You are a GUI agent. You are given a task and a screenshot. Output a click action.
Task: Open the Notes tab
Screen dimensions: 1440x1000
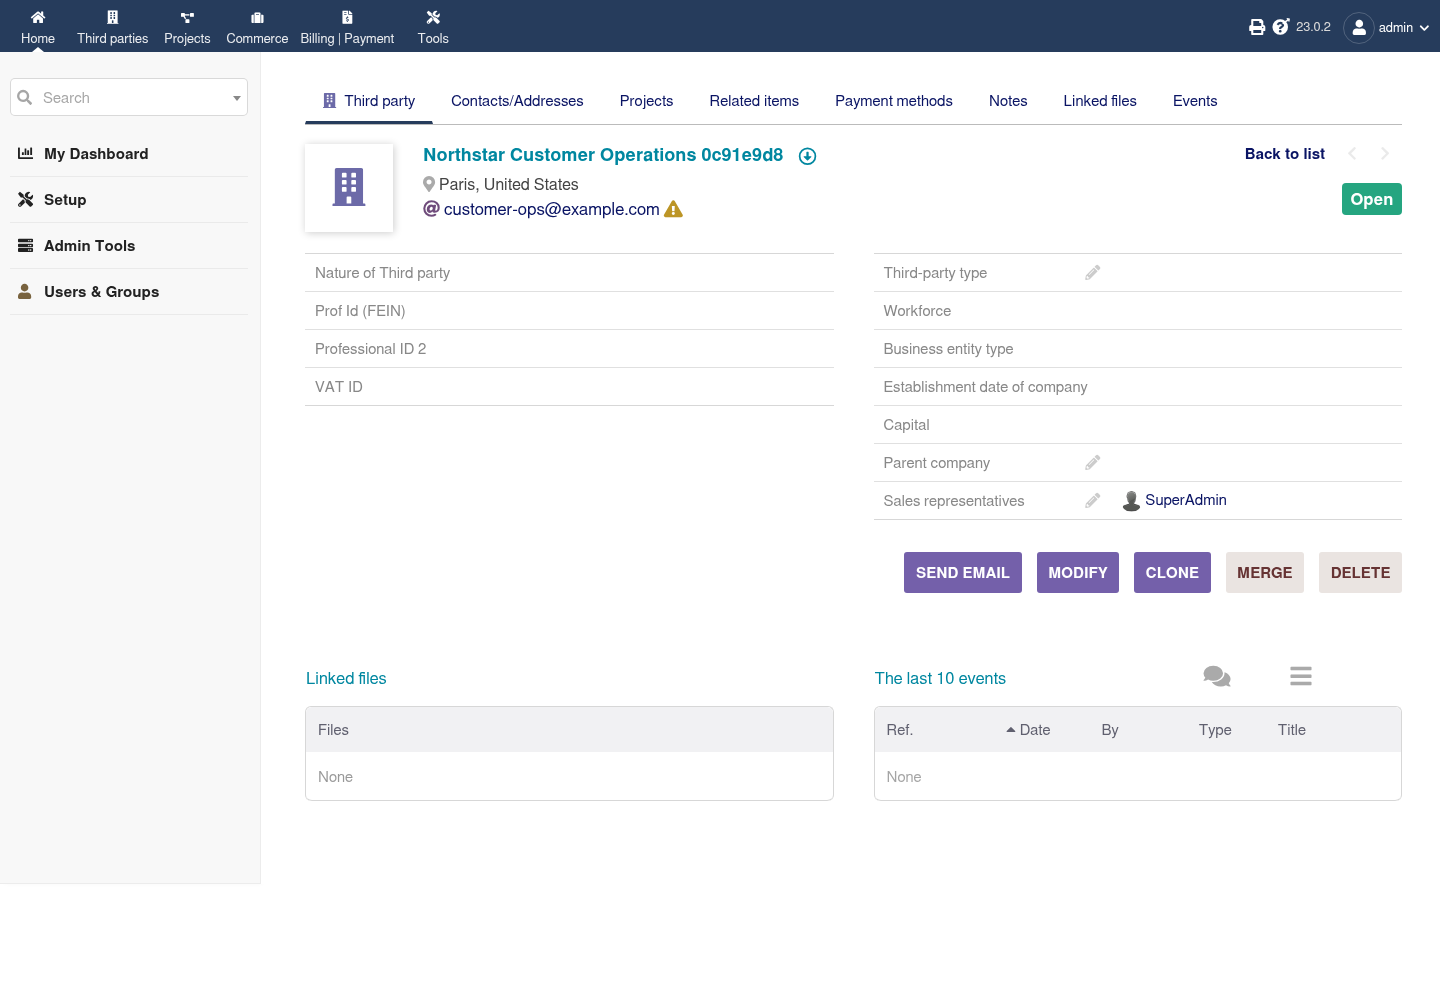[x=1008, y=101]
